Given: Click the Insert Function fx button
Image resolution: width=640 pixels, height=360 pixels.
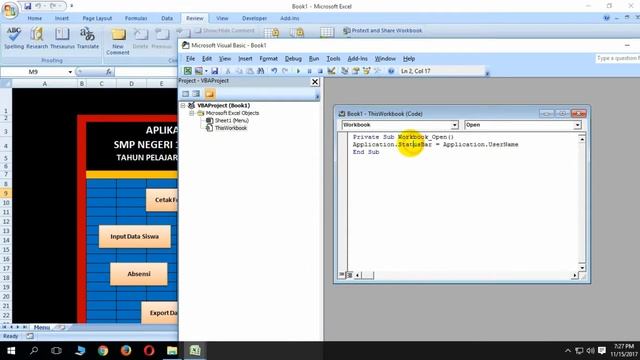Looking at the screenshot, I should (109, 72).
